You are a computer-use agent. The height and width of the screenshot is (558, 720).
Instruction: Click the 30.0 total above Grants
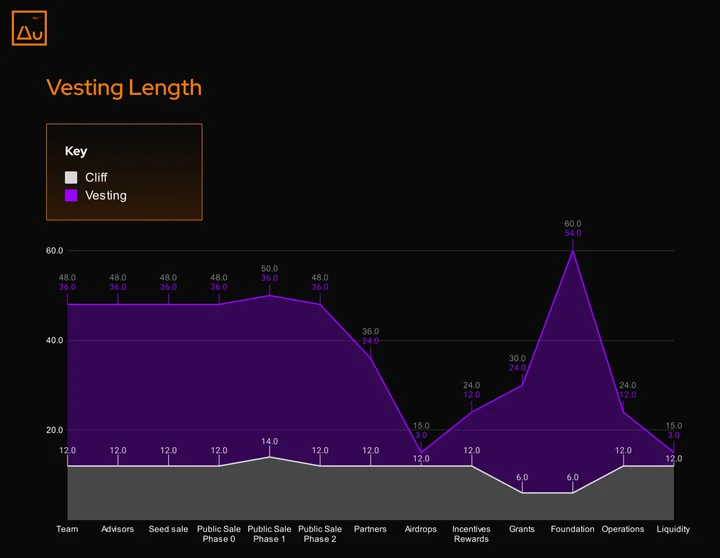[x=518, y=358]
